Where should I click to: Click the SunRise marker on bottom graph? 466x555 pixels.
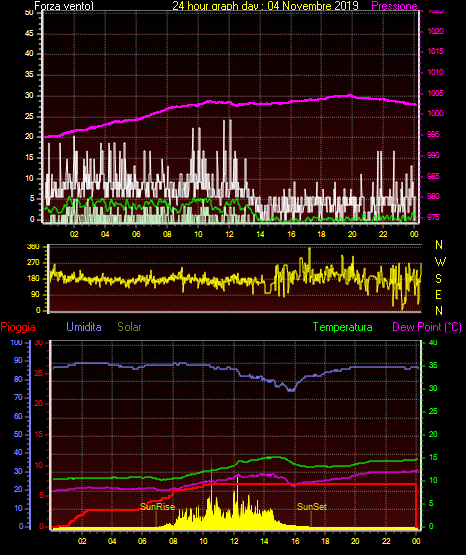[157, 507]
